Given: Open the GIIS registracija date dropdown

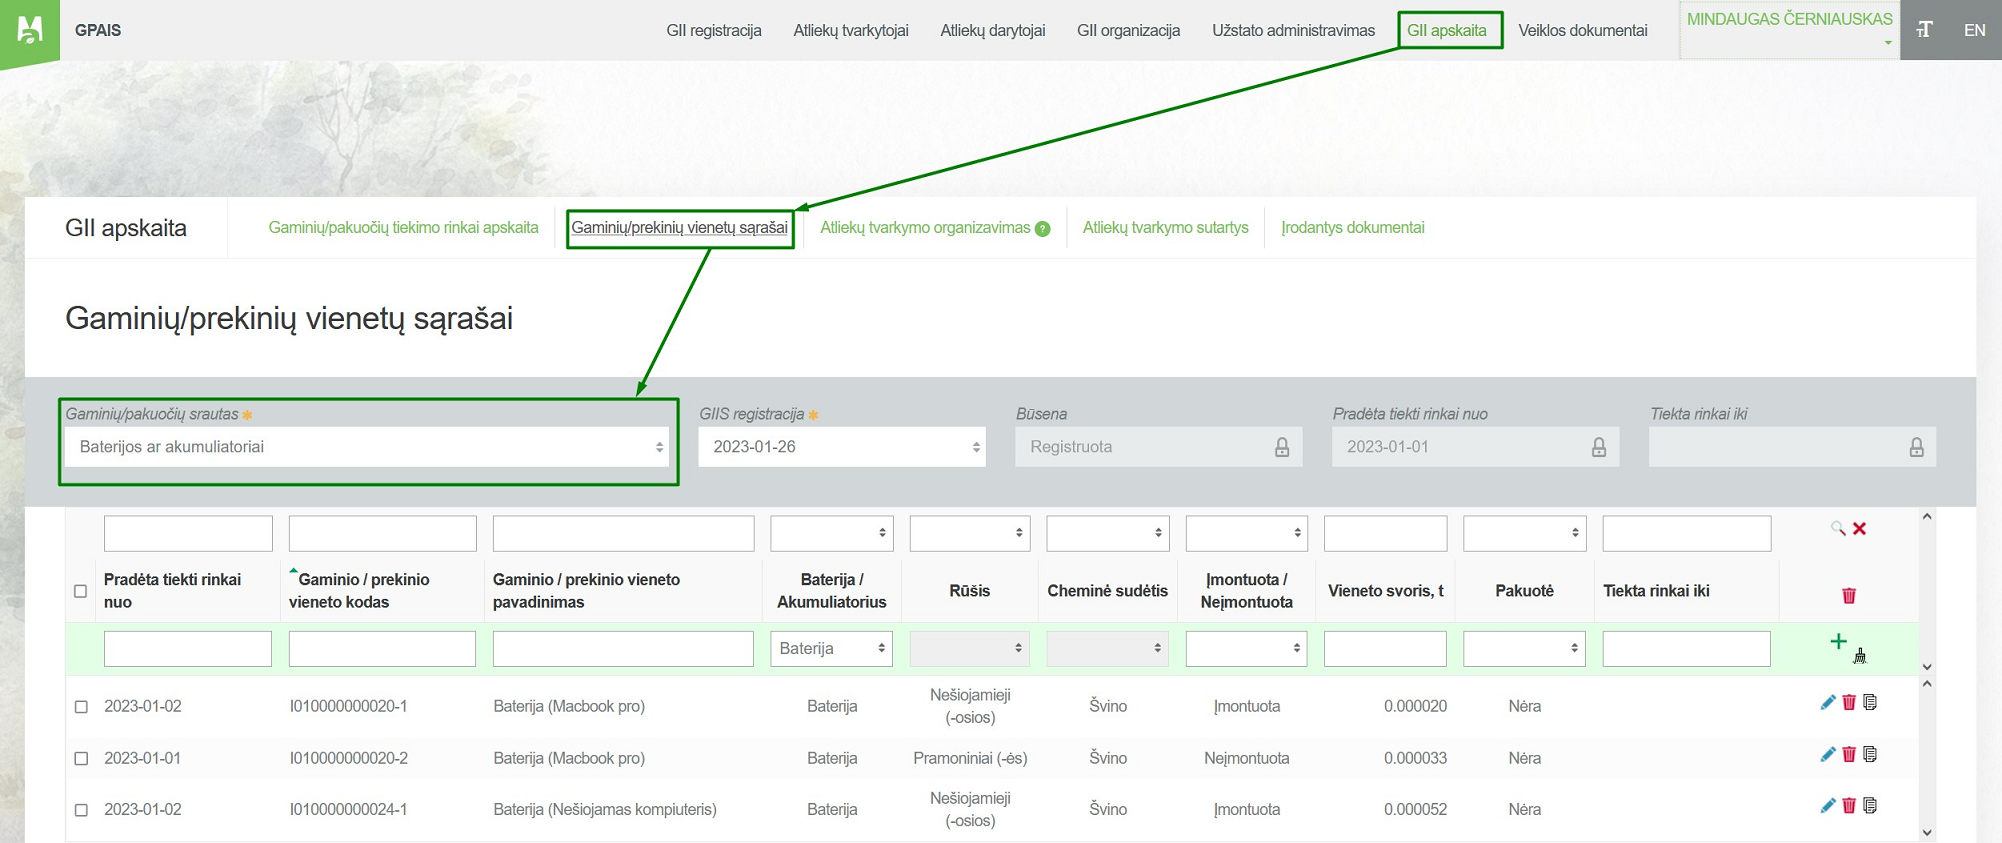Looking at the screenshot, I should pyautogui.click(x=841, y=447).
